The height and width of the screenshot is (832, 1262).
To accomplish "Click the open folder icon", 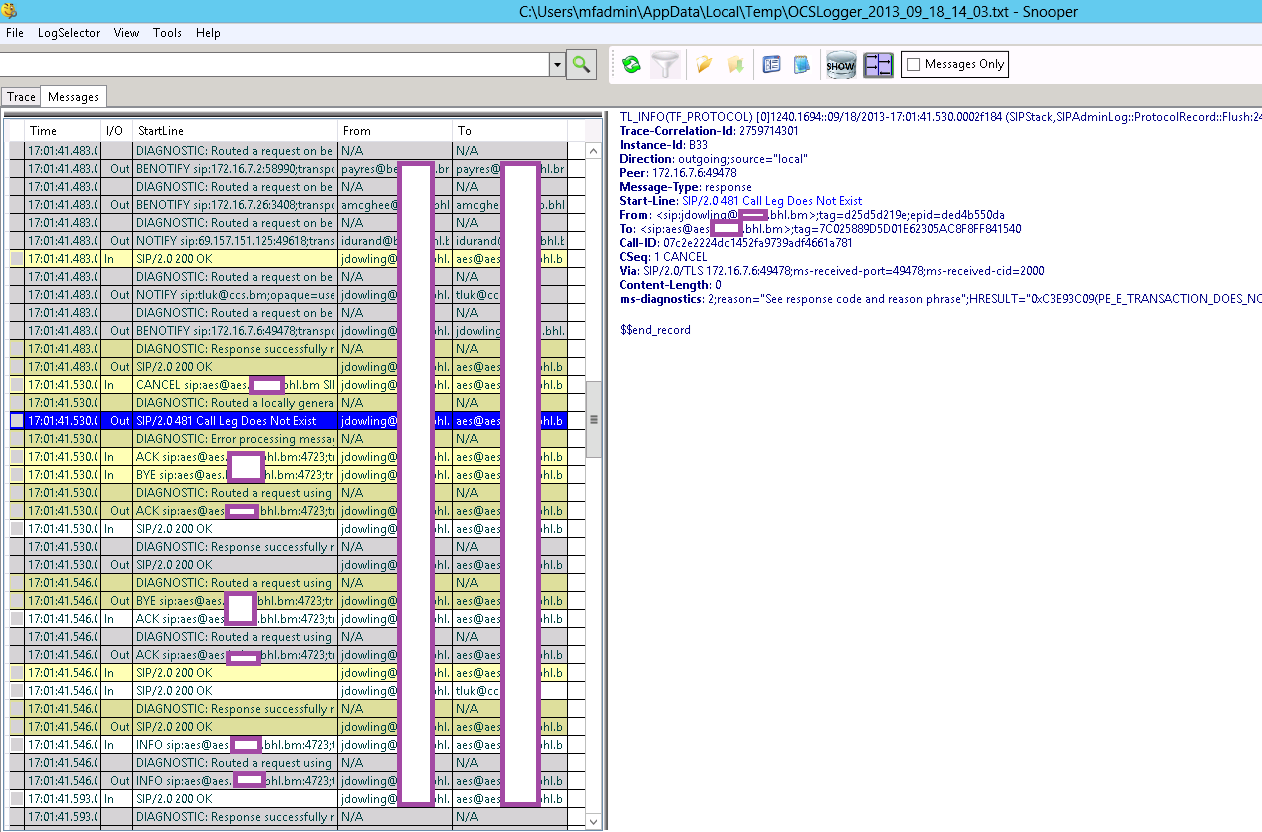I will coord(704,65).
